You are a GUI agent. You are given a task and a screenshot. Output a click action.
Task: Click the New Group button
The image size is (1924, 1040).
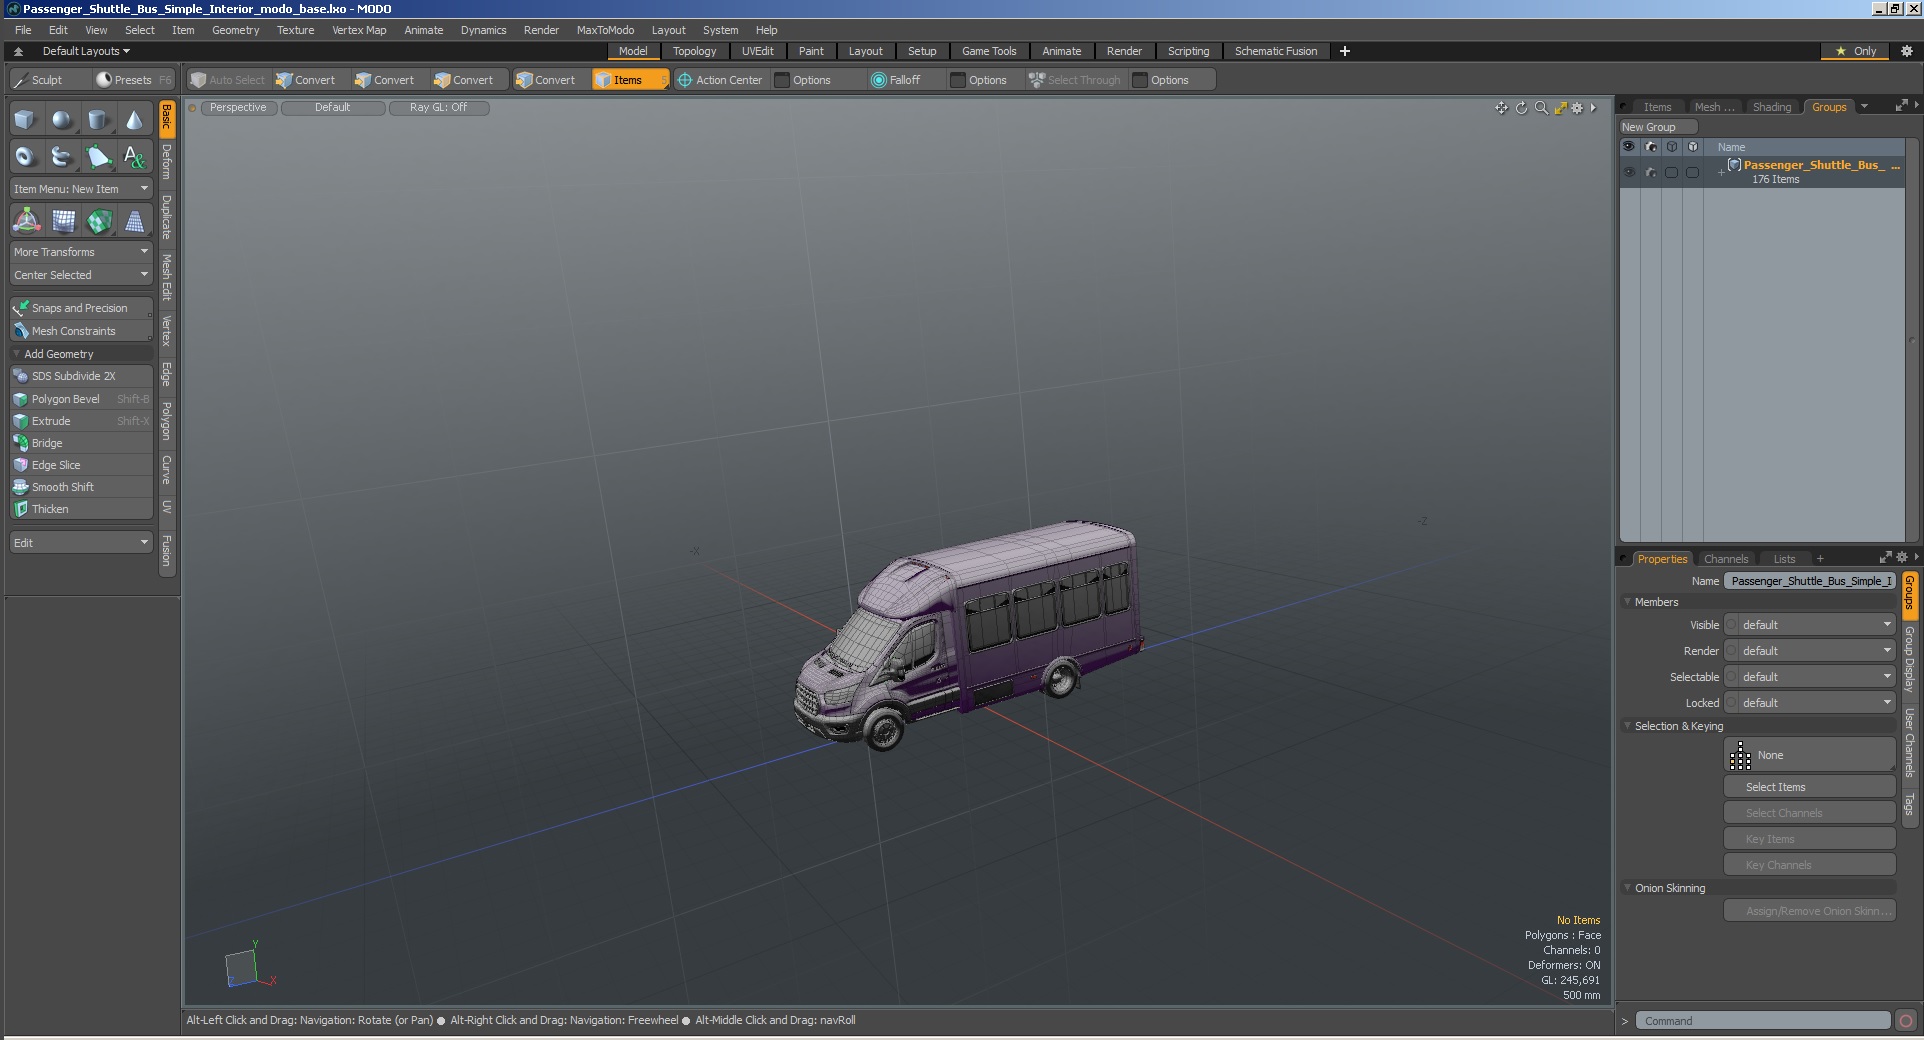pos(1658,127)
